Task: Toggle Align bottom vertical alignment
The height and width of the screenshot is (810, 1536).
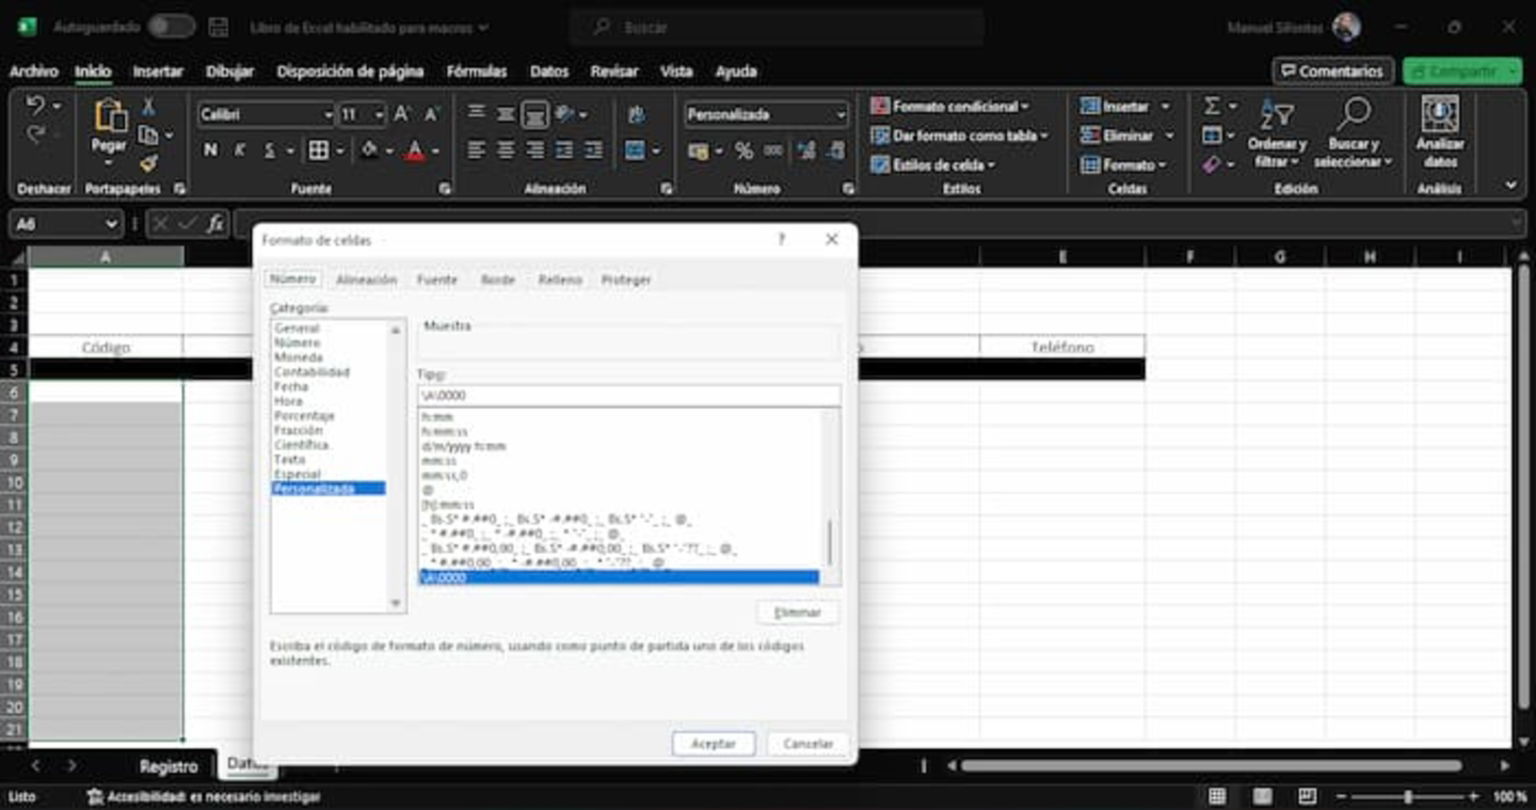Action: 535,115
